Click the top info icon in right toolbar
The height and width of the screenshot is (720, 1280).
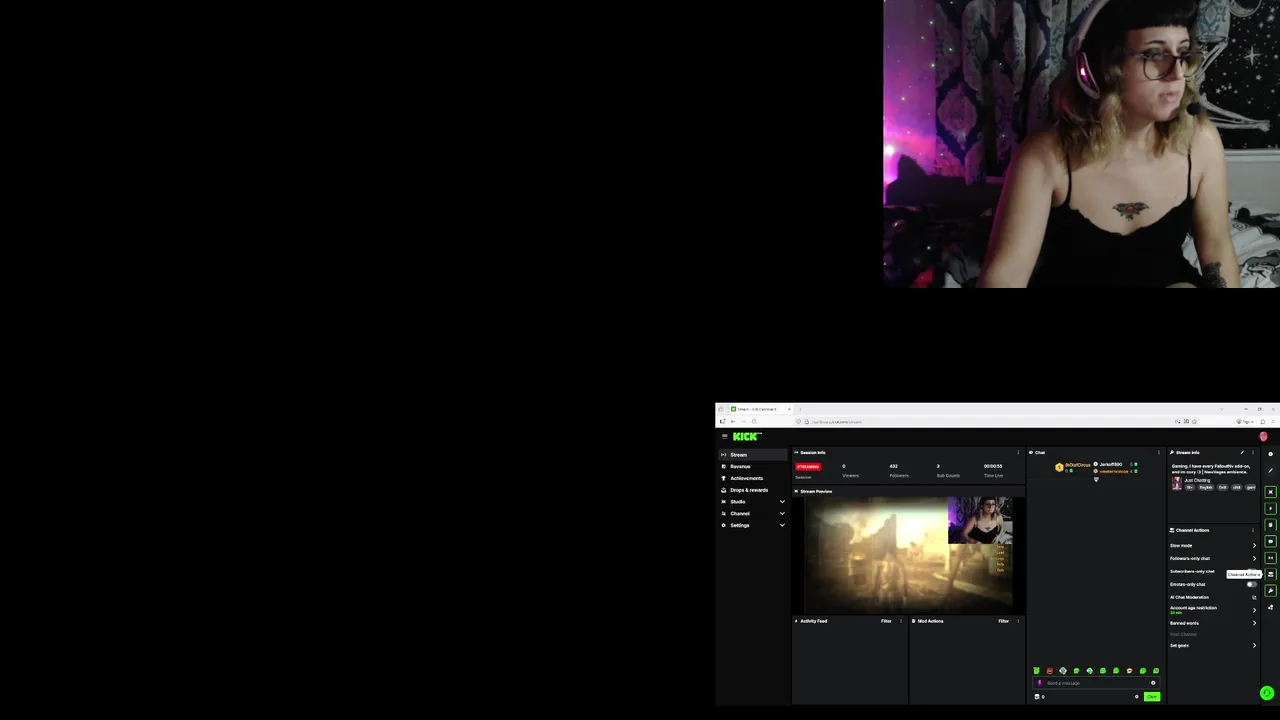point(1271,454)
